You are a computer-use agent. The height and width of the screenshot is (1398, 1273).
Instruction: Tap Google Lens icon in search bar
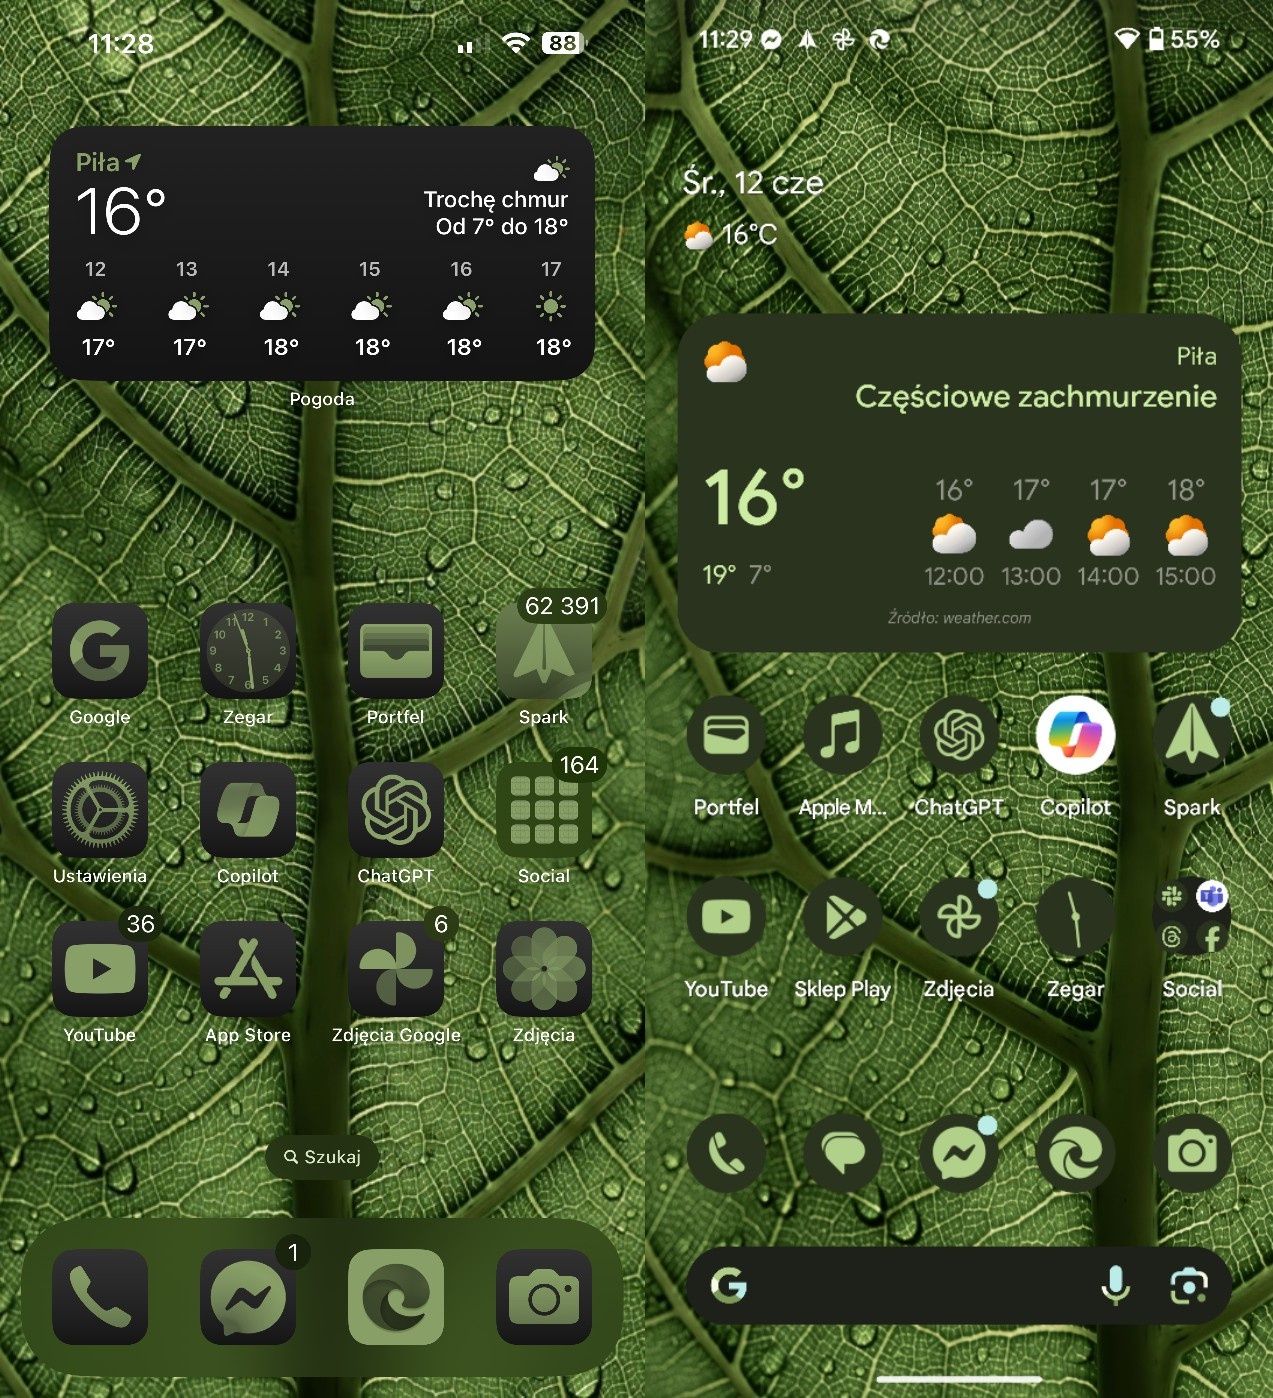[1188, 1286]
